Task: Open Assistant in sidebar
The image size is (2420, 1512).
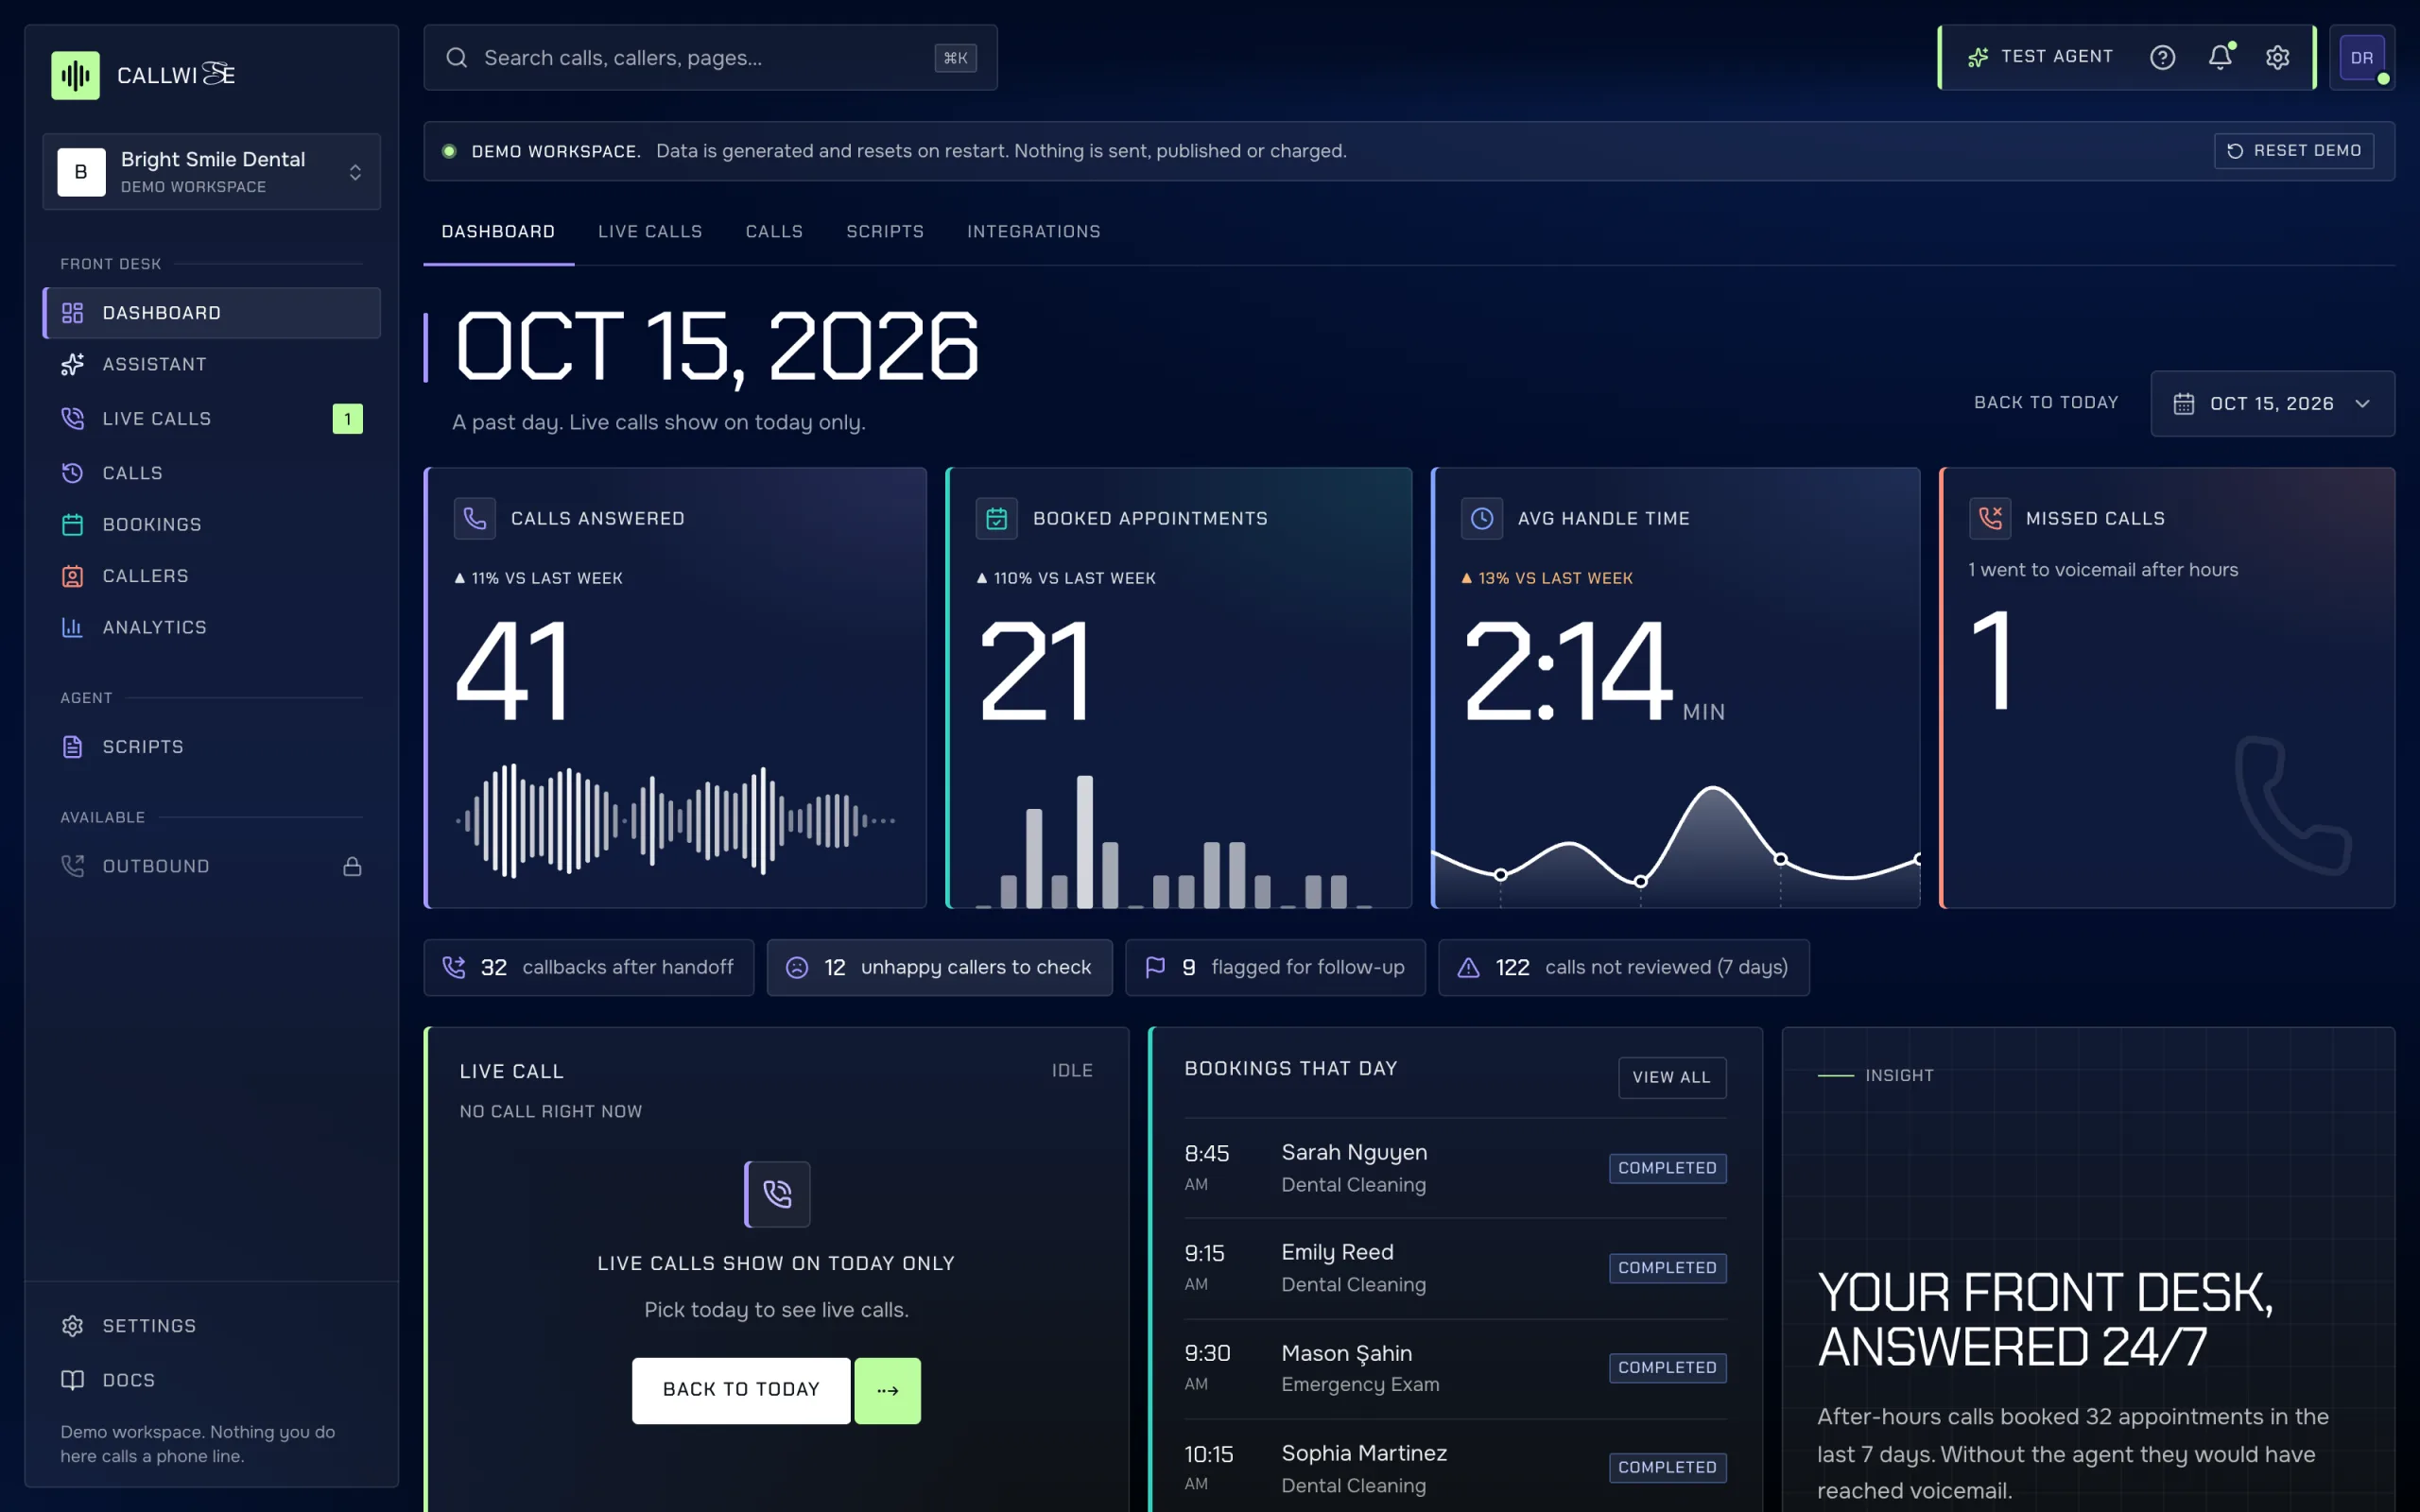Action: click(211, 364)
